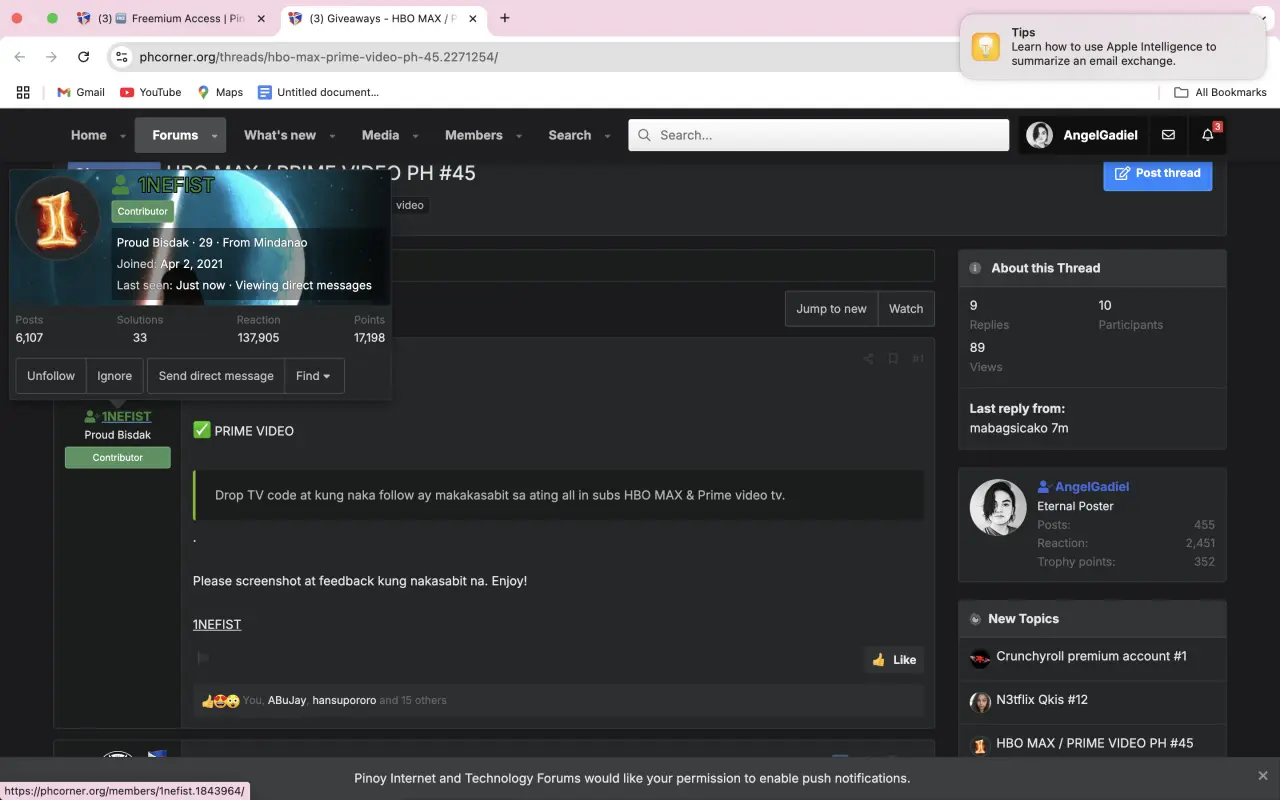This screenshot has width=1280, height=800.
Task: Open the Chrome apps grid icon
Action: [23, 92]
